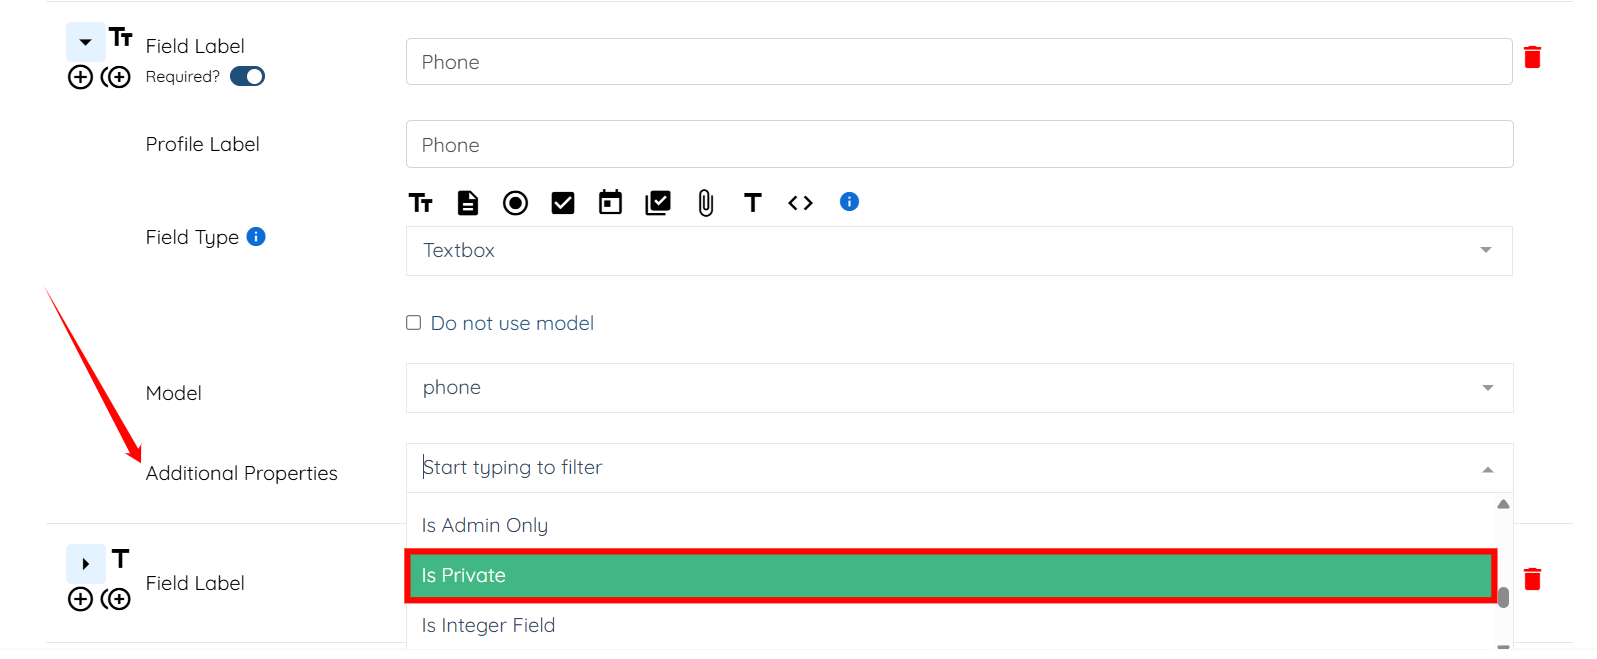Select the code brackets field type icon
This screenshot has height=659, width=1597.
800,203
